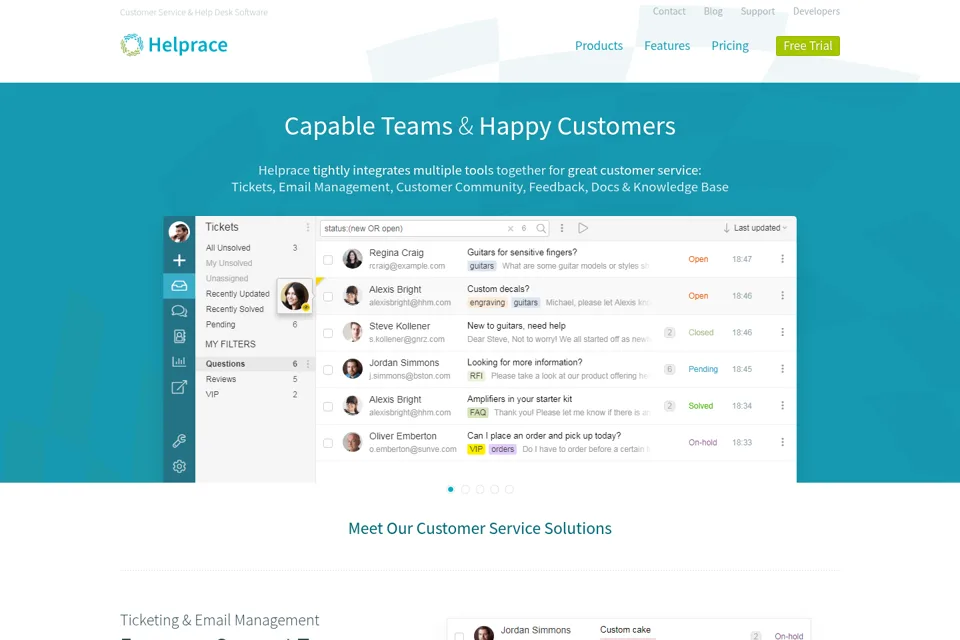Click the engraving tag on Custom decals
This screenshot has width=960, height=640.
coord(487,303)
